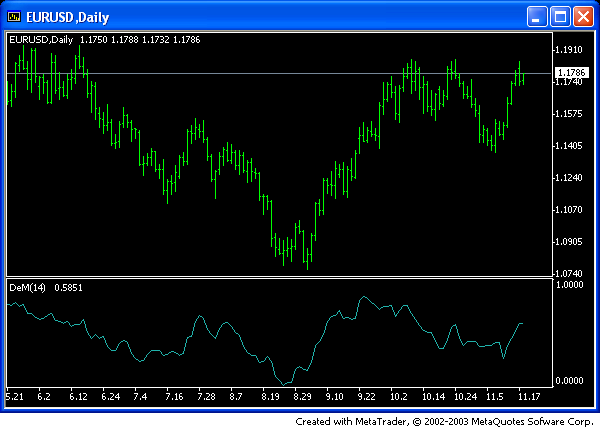Click the chart header 'EURUSD,Daily' label

tap(41, 40)
